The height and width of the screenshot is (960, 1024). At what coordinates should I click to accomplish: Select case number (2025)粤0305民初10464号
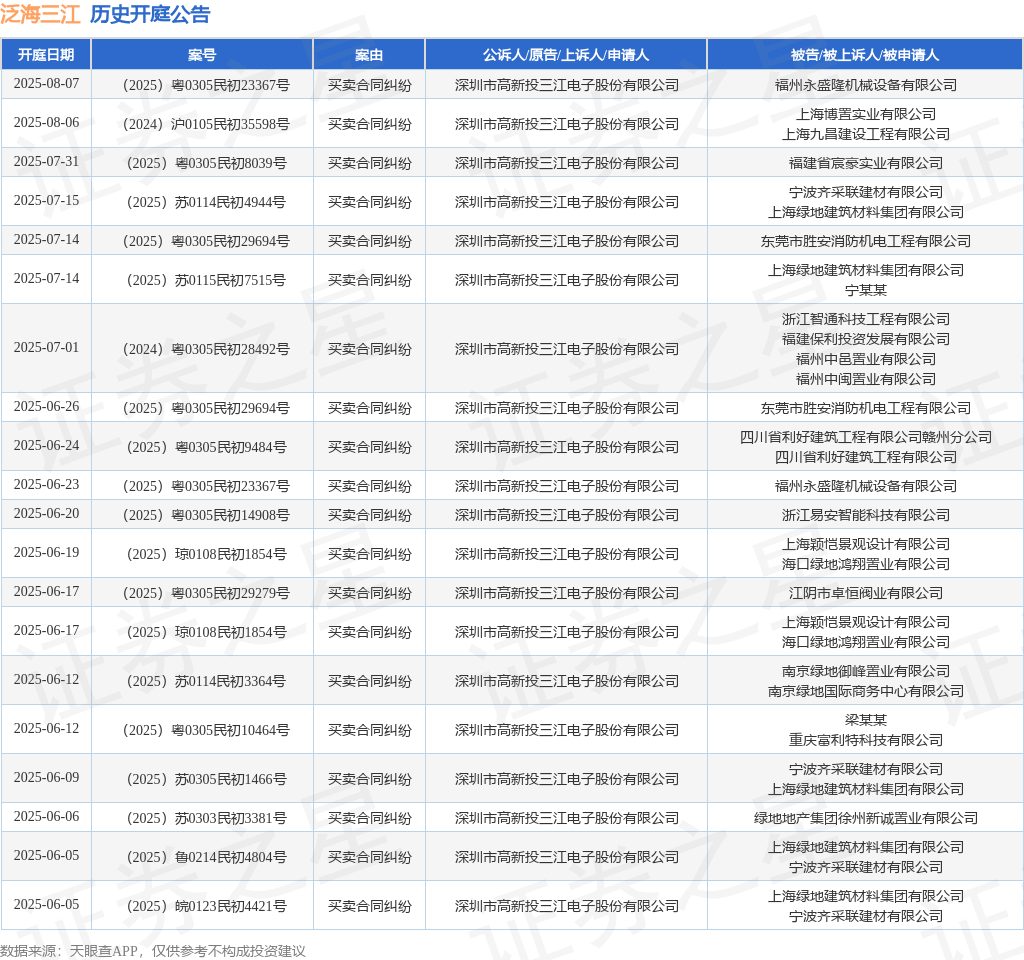click(x=205, y=730)
